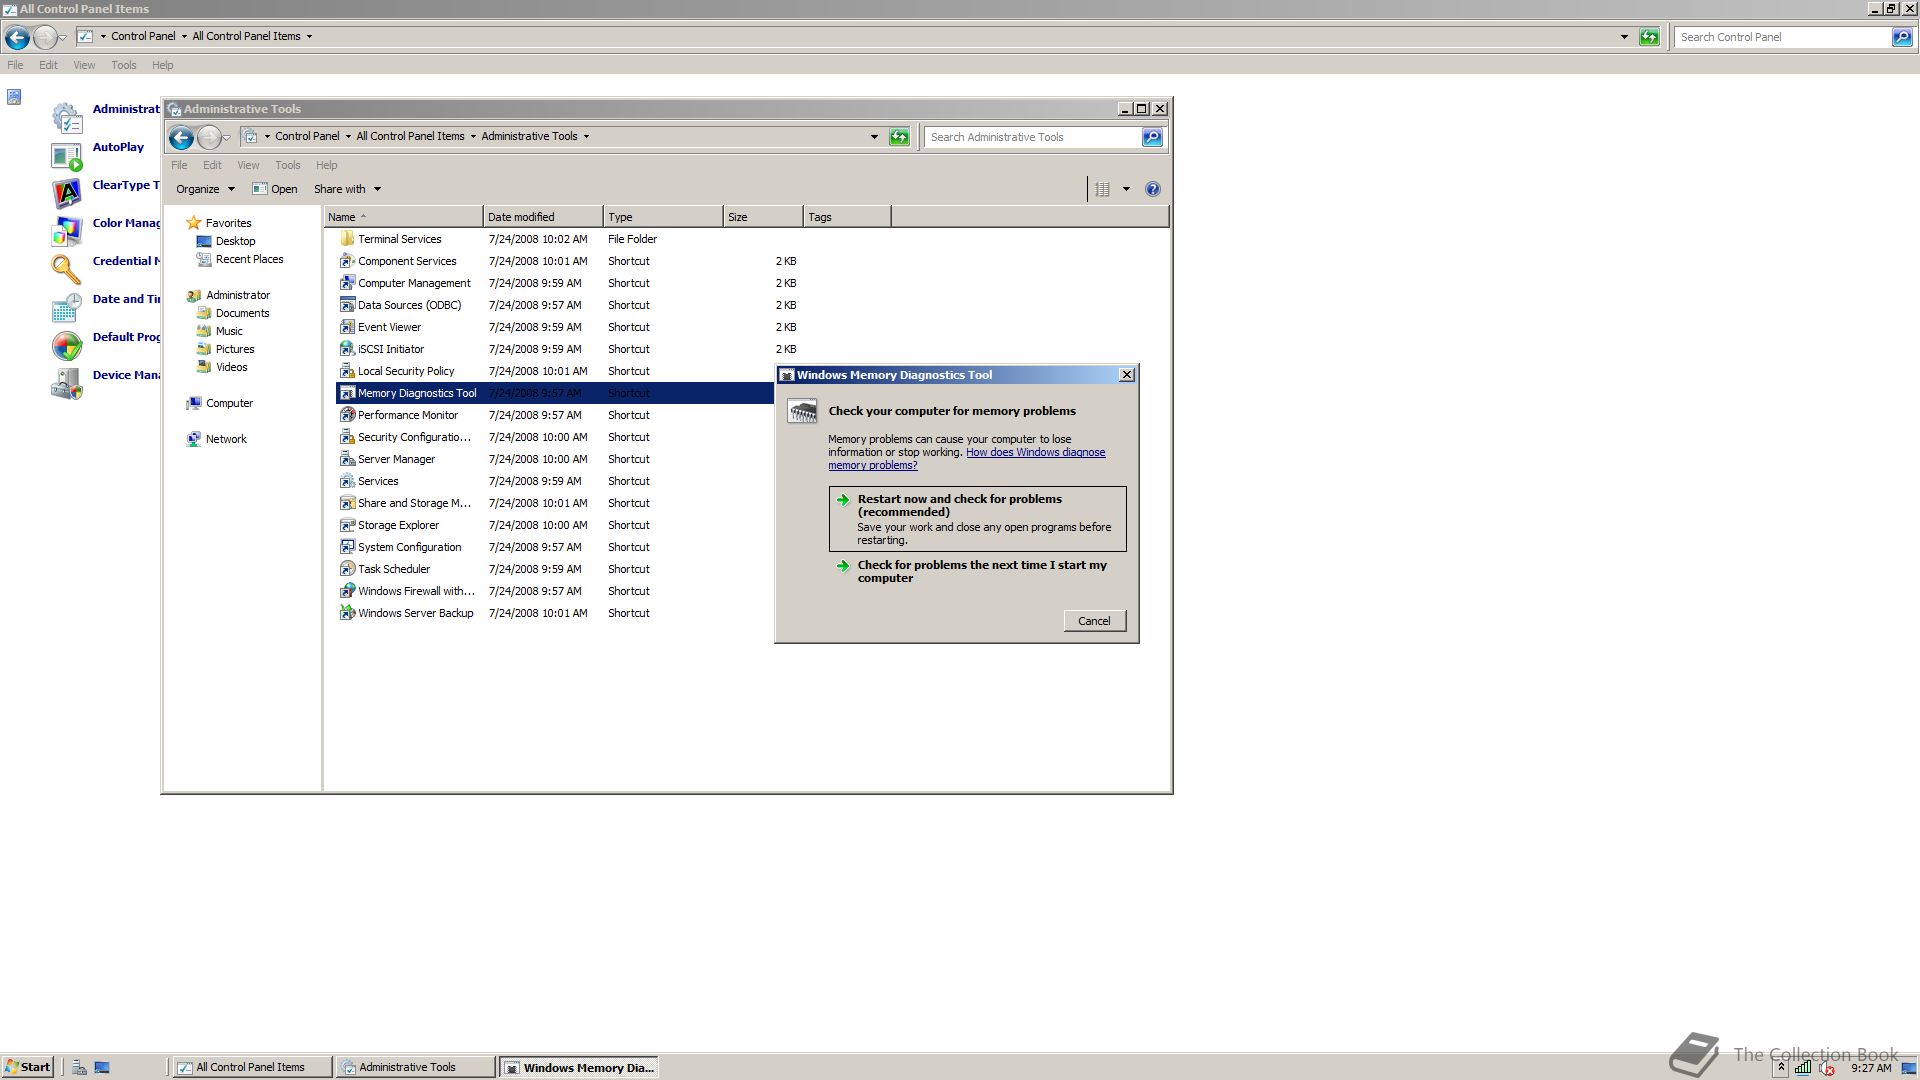
Task: Click the search magnifier in Administrative Tools
Action: pos(1152,137)
